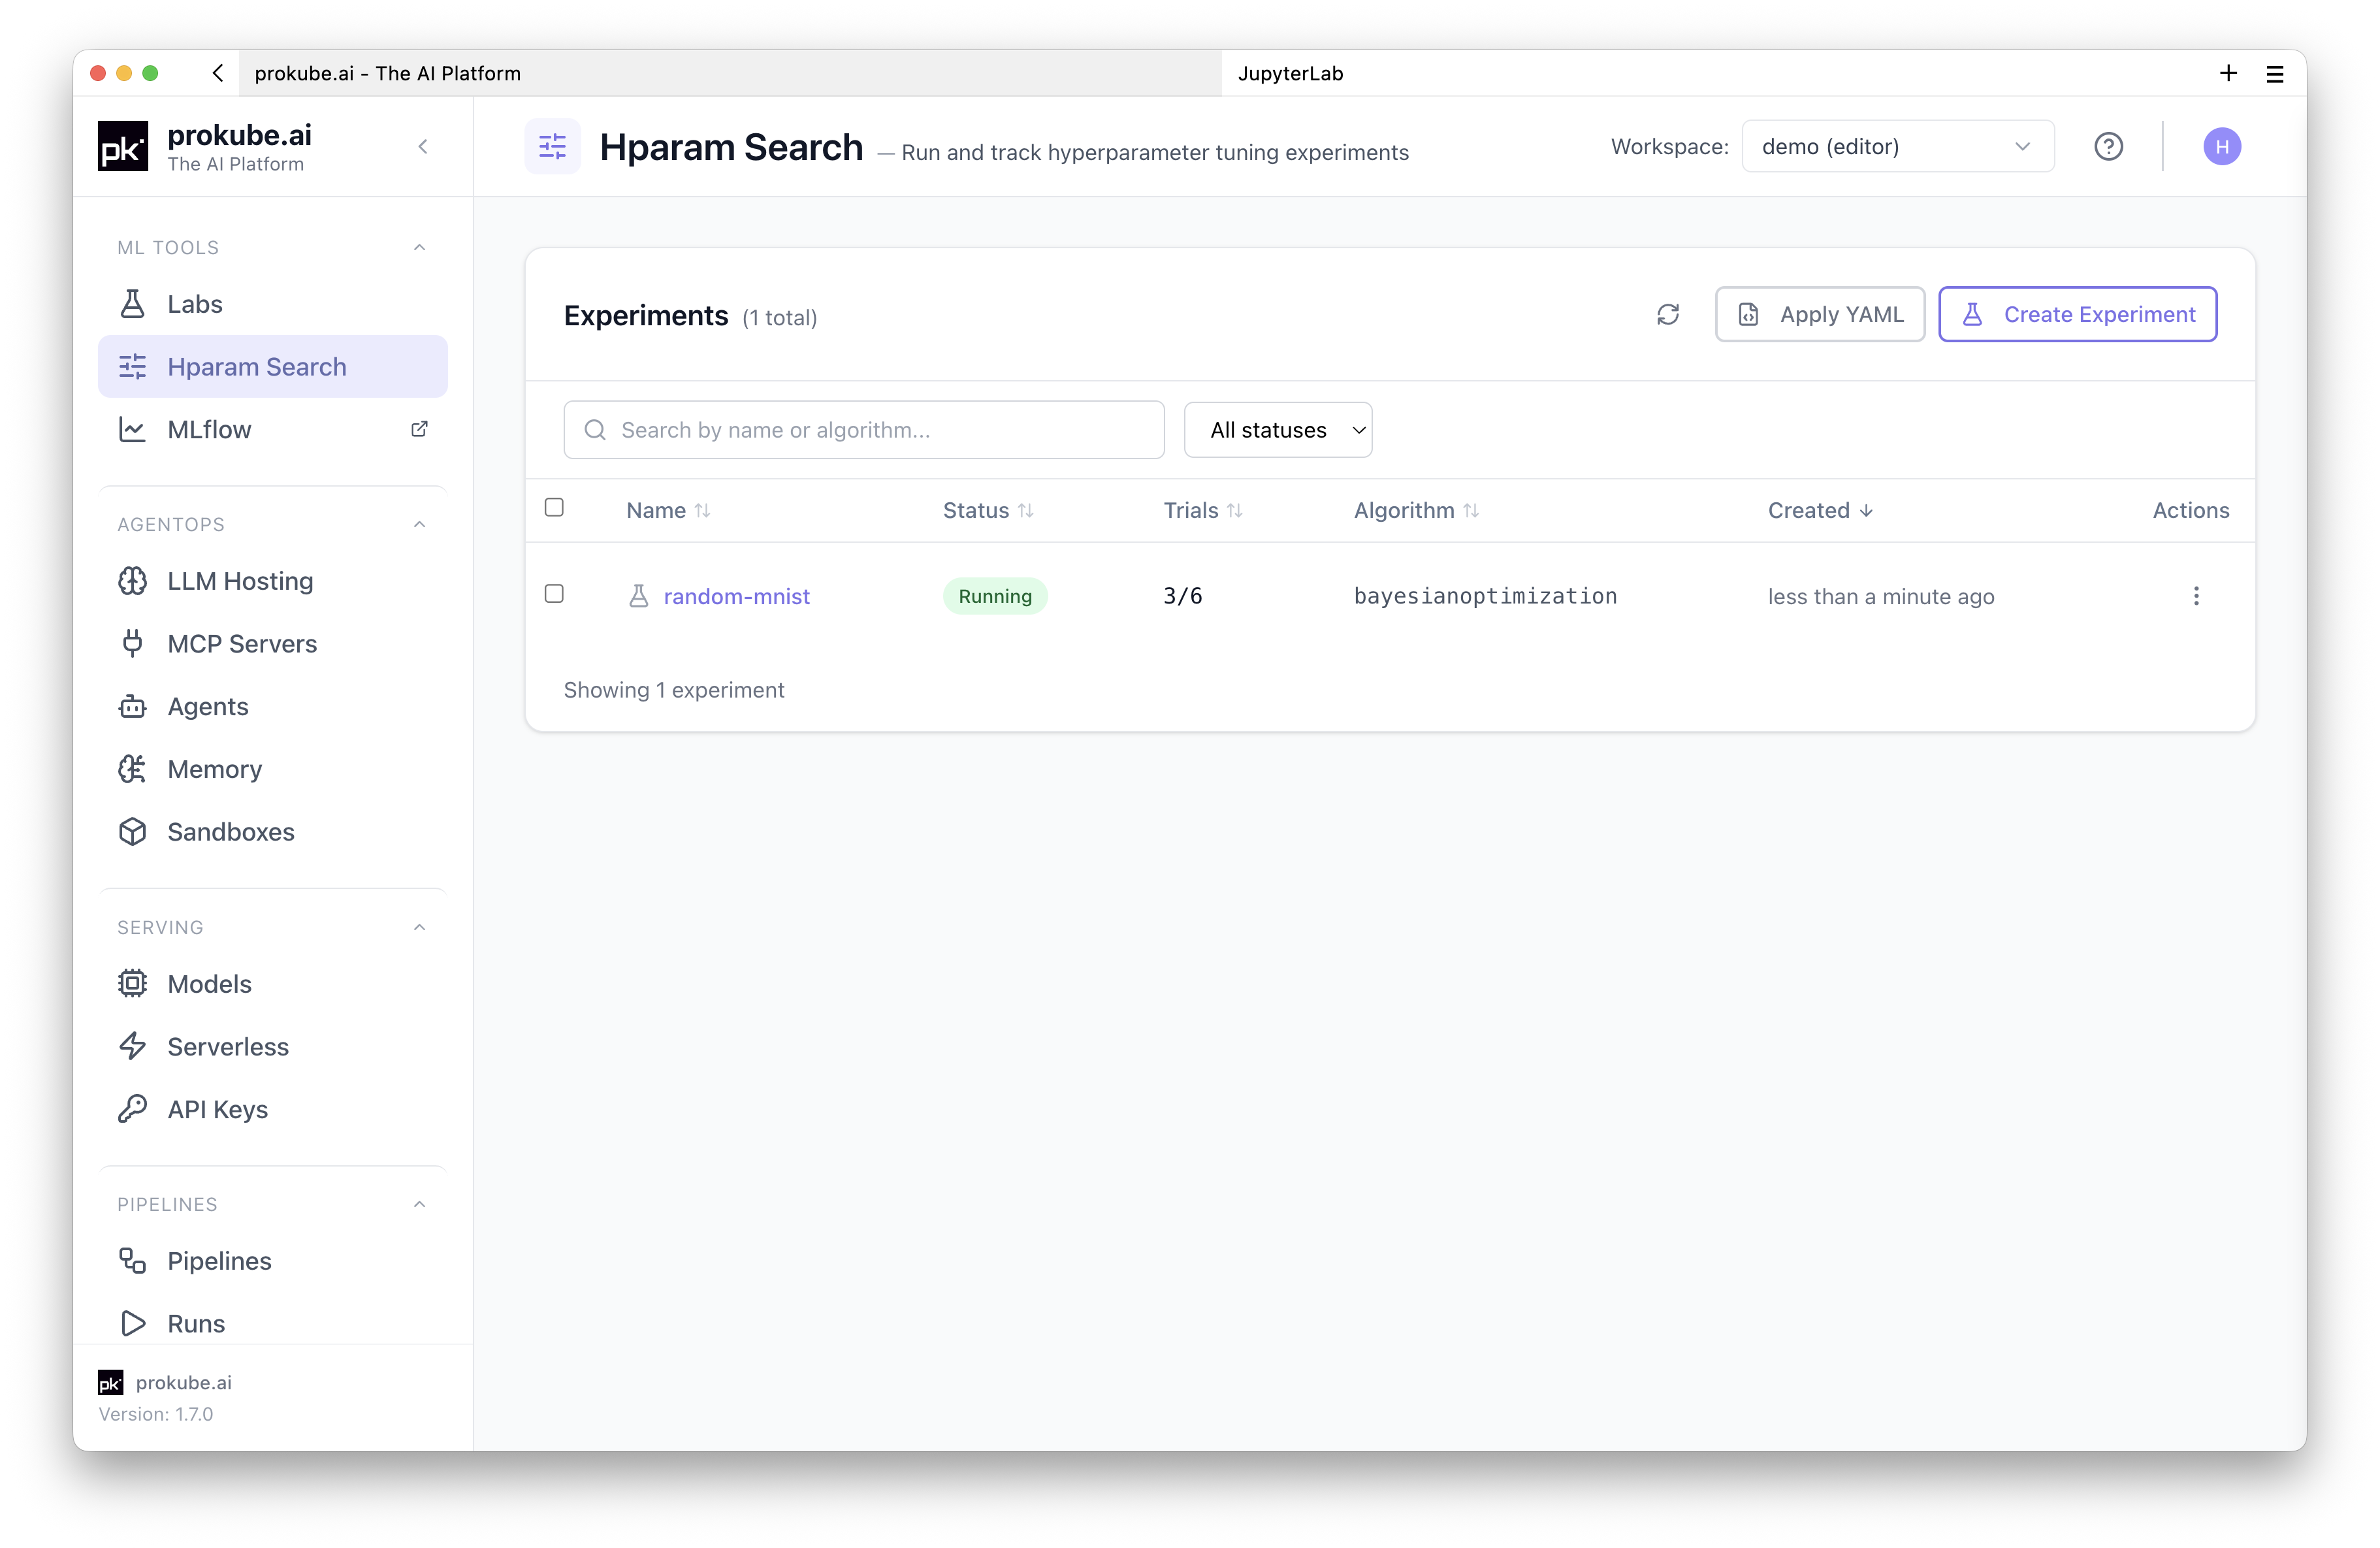Open Labs in the sidebar

click(x=272, y=304)
